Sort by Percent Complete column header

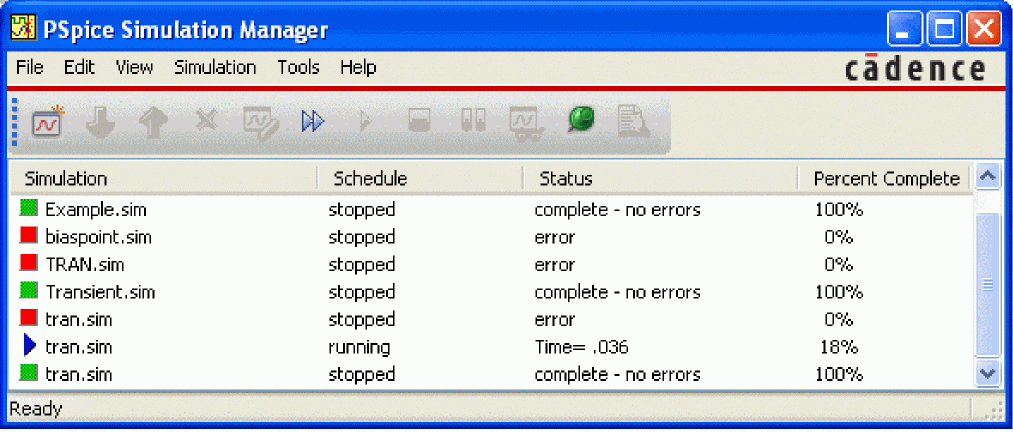click(886, 179)
